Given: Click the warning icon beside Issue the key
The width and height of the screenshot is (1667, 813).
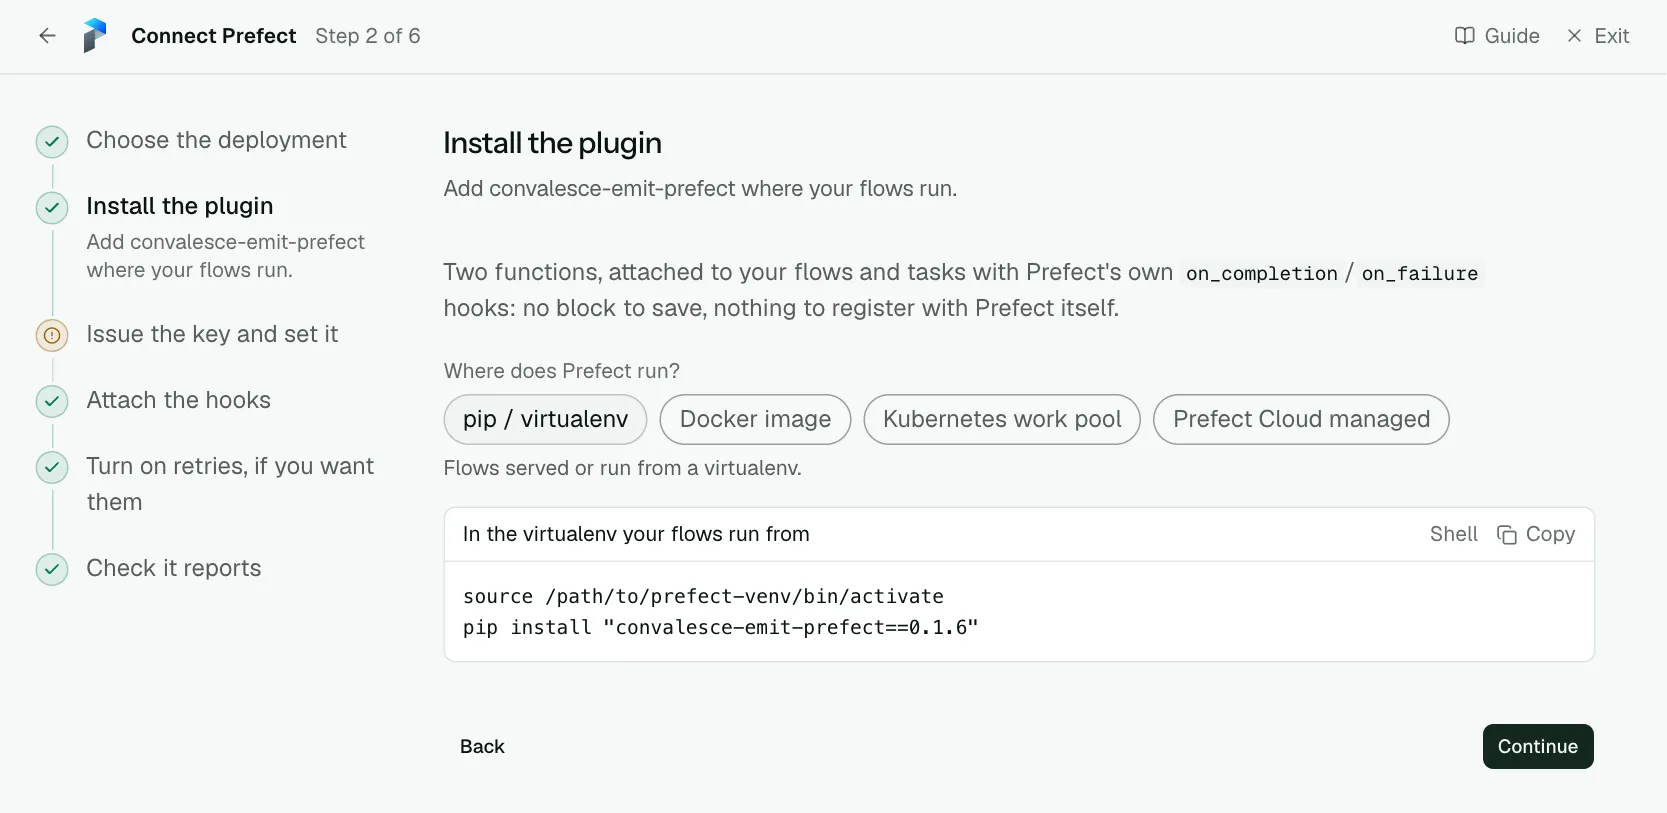Looking at the screenshot, I should point(52,336).
